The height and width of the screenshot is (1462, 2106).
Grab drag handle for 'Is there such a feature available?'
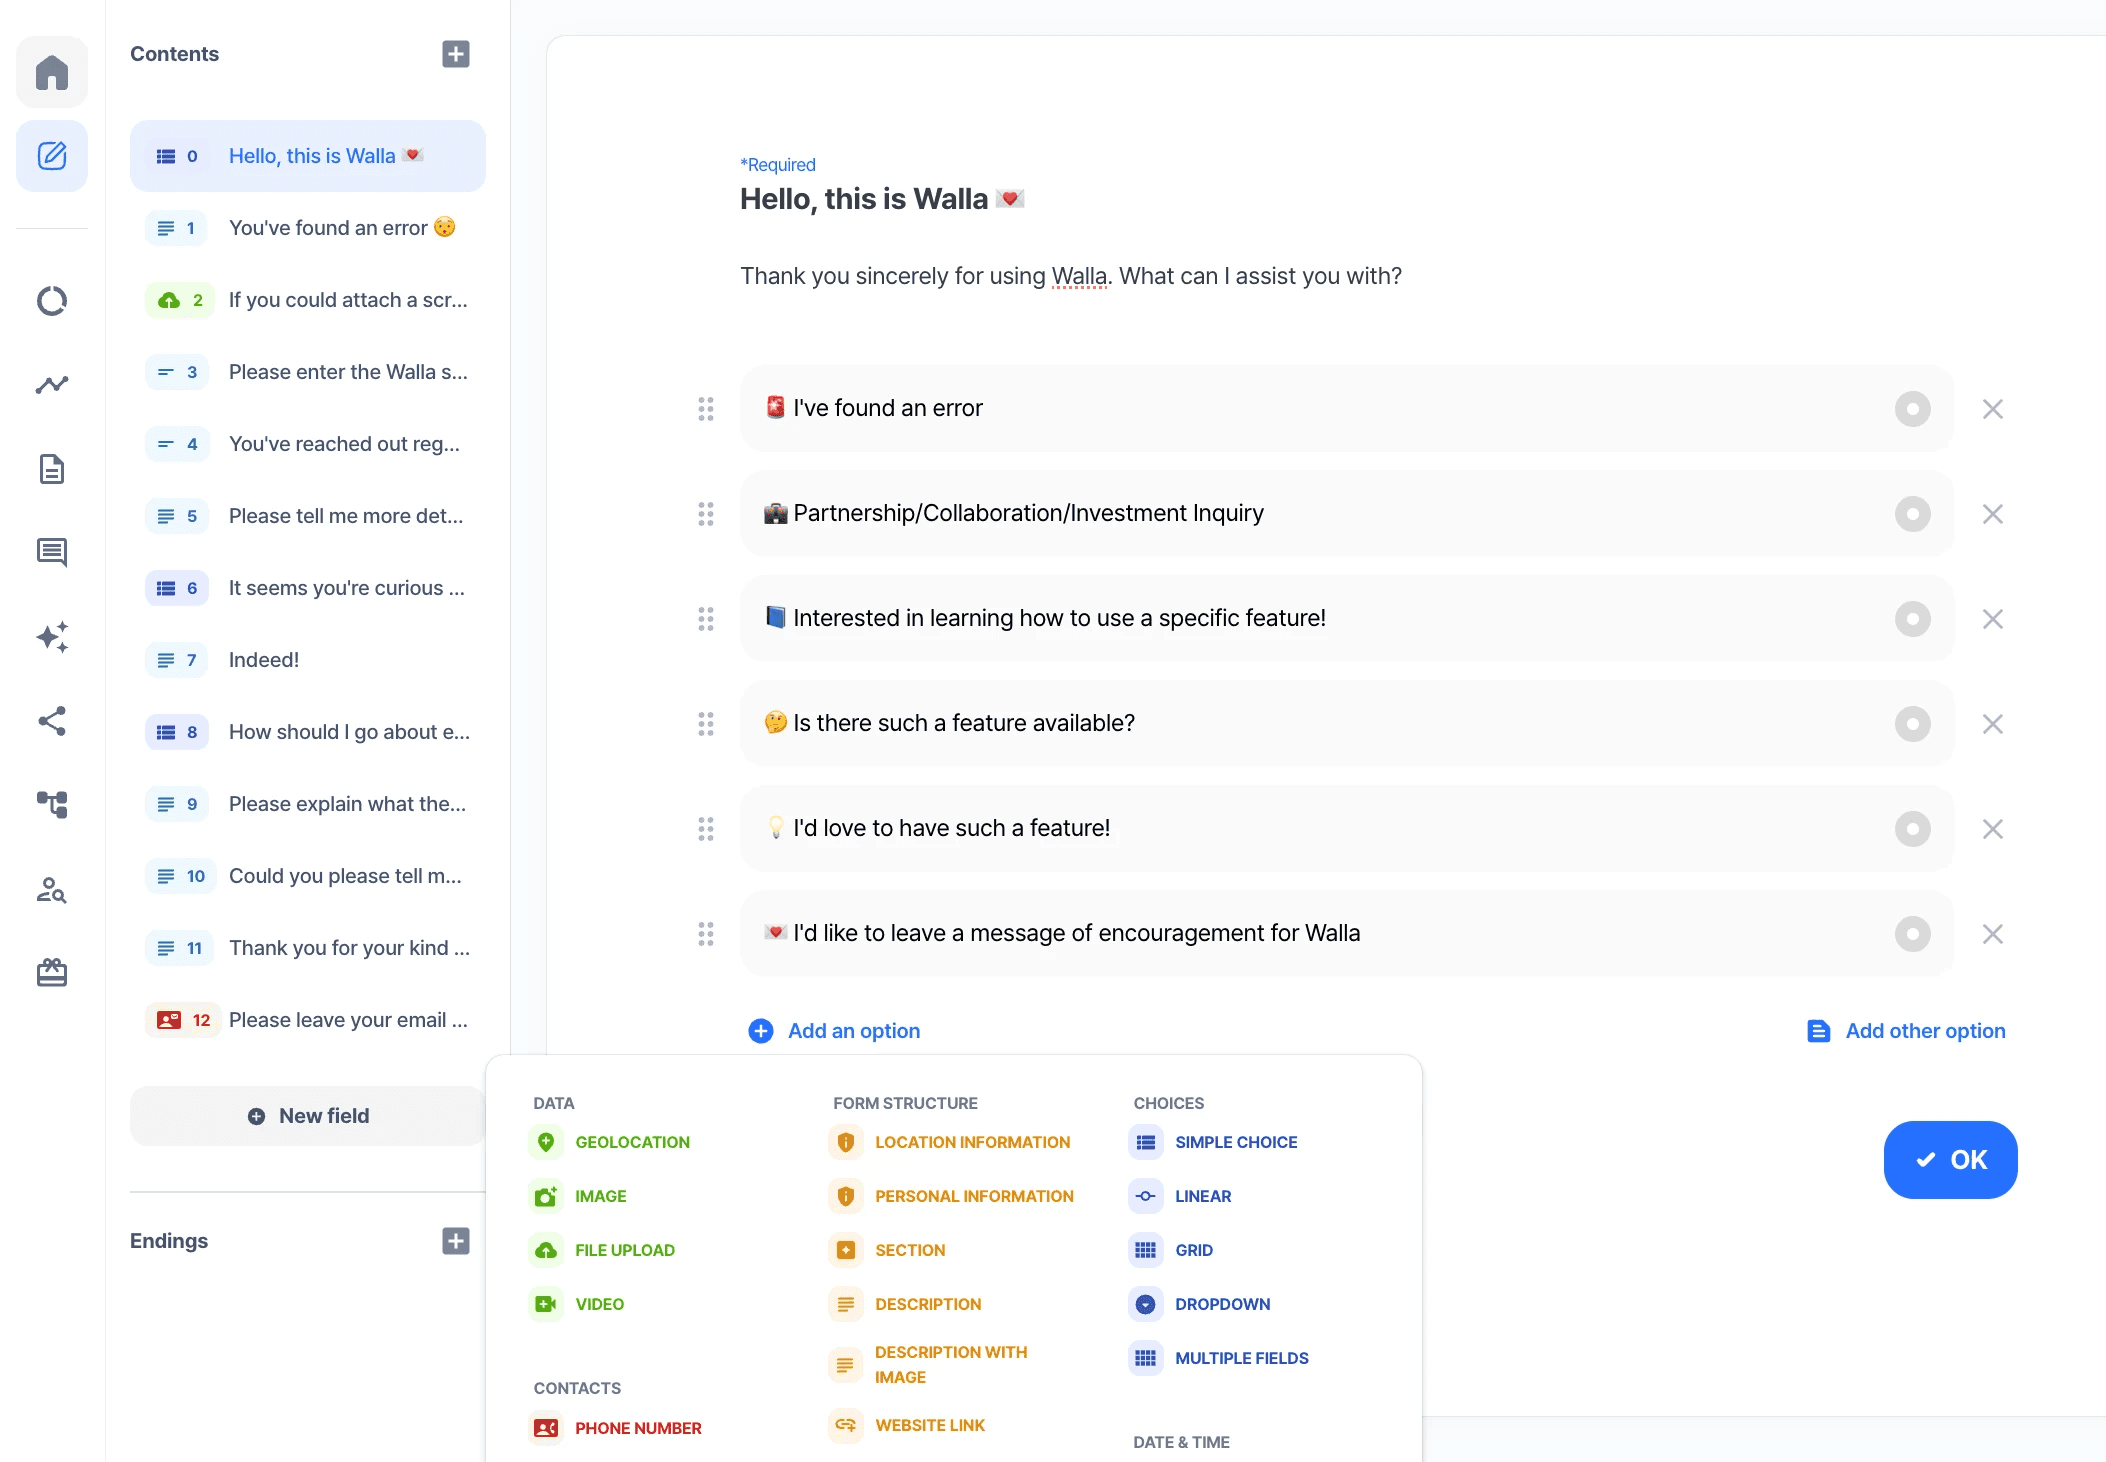[x=706, y=724]
